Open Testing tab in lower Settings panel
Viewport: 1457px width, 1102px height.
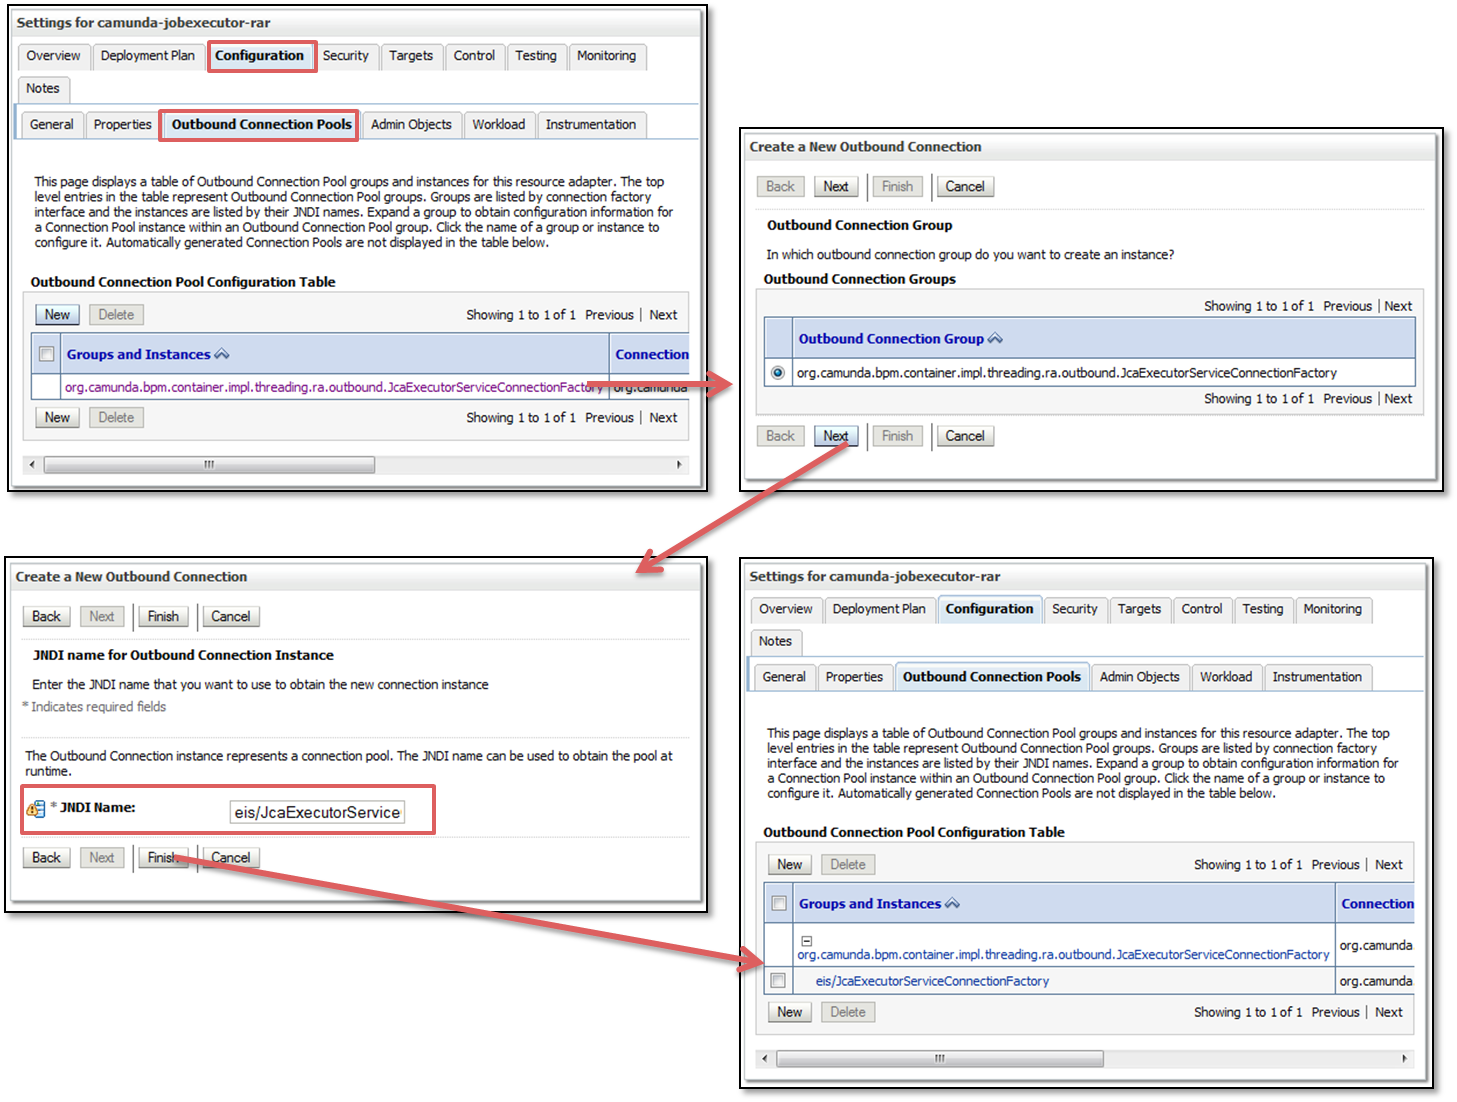click(x=1263, y=609)
